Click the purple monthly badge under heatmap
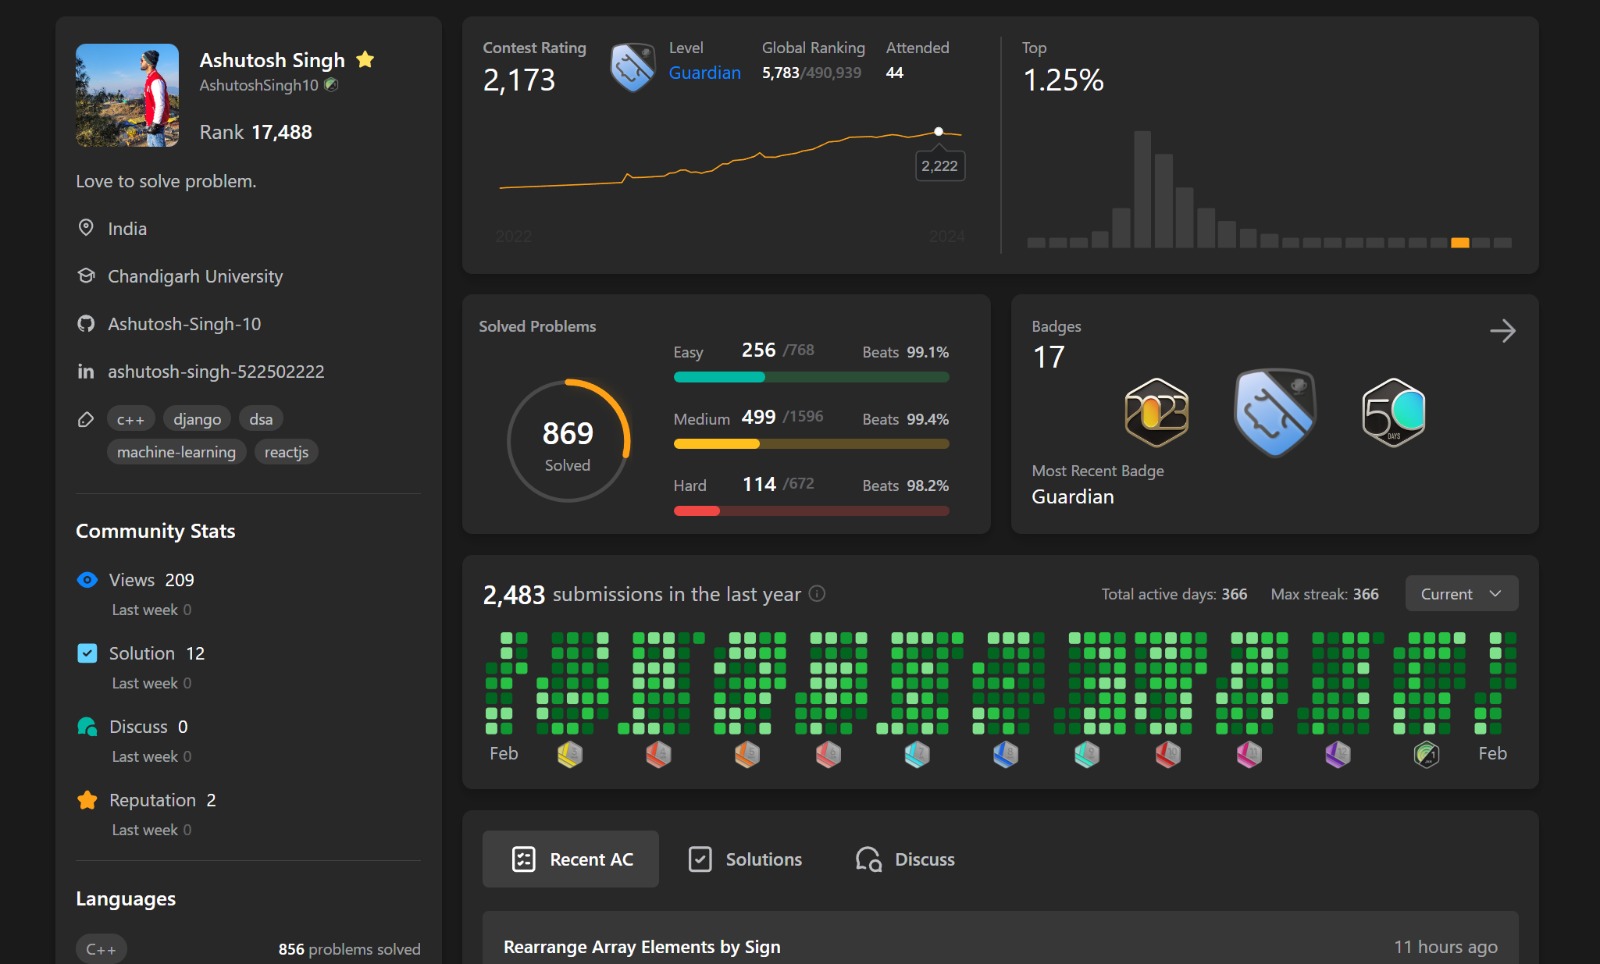 tap(1338, 754)
